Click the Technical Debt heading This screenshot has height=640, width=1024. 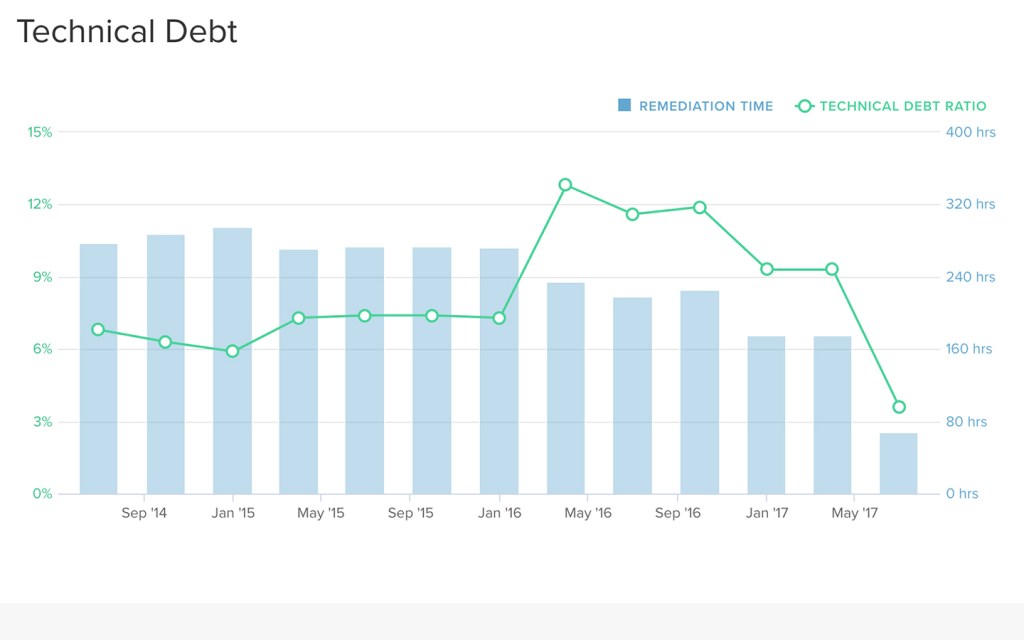tap(127, 32)
